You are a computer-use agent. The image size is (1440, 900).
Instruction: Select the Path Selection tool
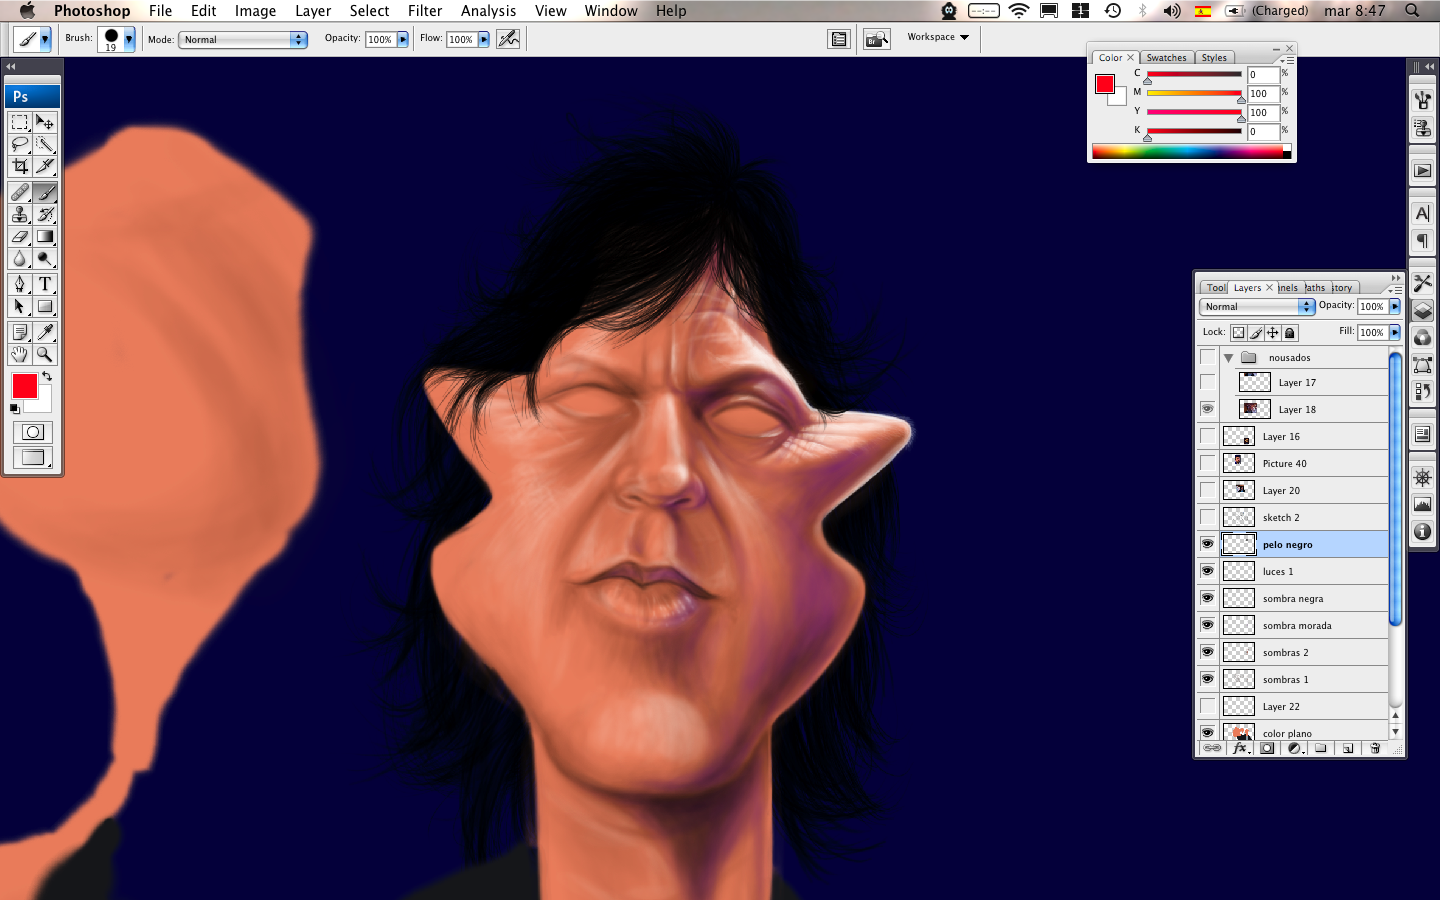tap(19, 306)
